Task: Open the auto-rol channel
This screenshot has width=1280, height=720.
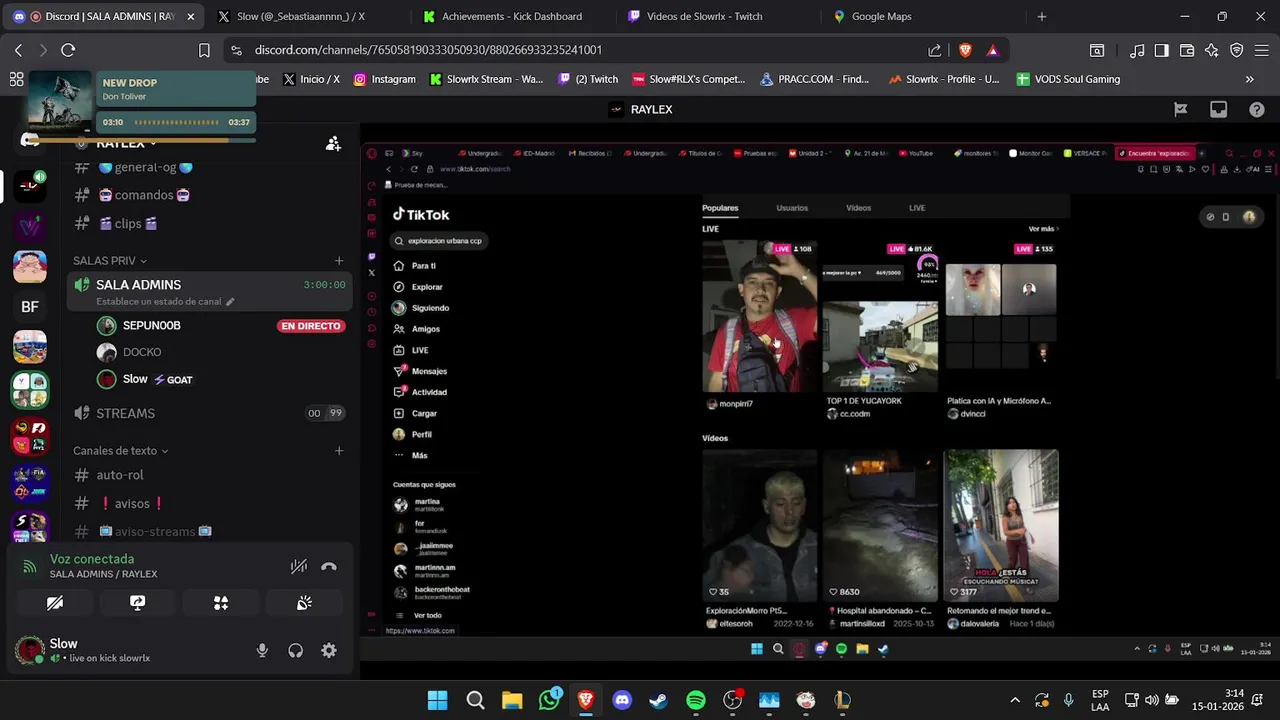Action: (x=207, y=475)
